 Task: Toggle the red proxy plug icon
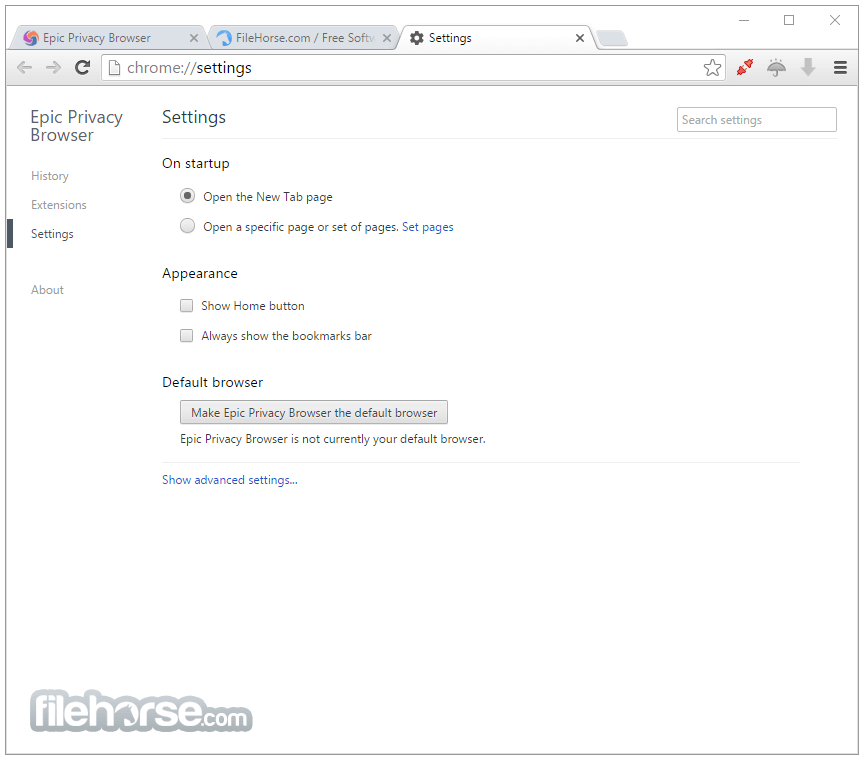tap(745, 68)
